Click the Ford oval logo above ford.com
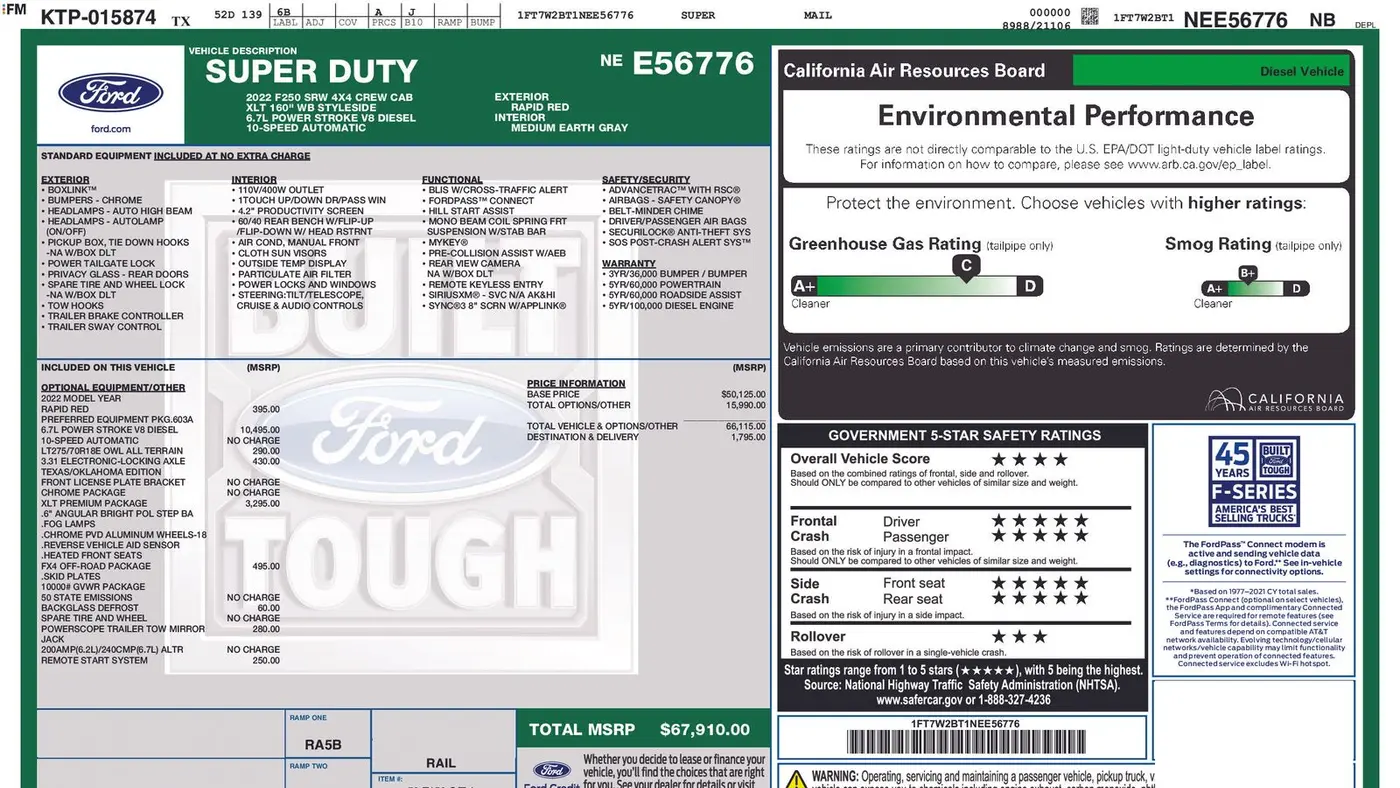This screenshot has height=788, width=1400. click(x=110, y=93)
